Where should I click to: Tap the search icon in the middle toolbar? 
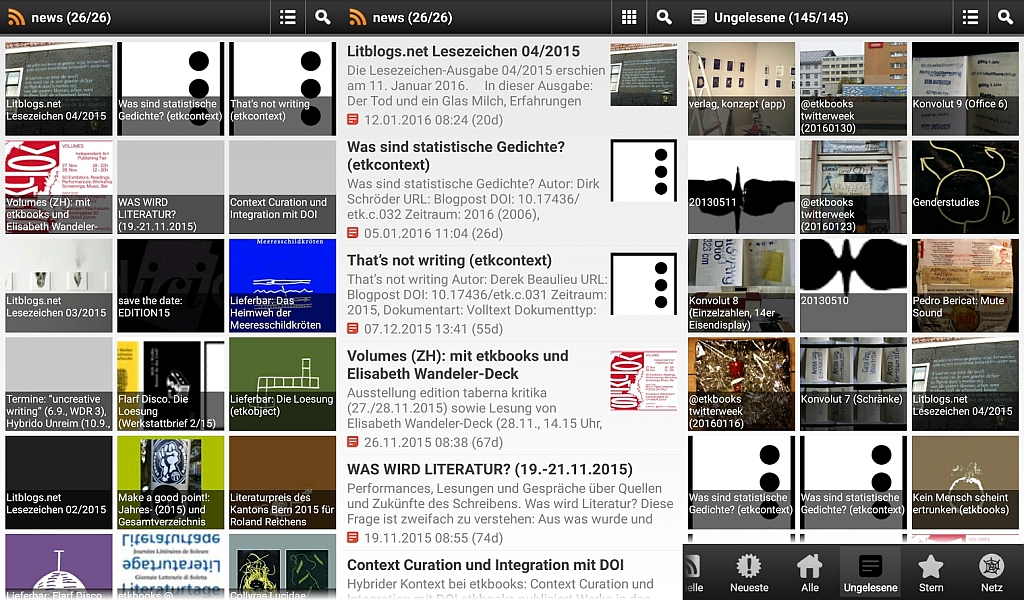click(666, 17)
